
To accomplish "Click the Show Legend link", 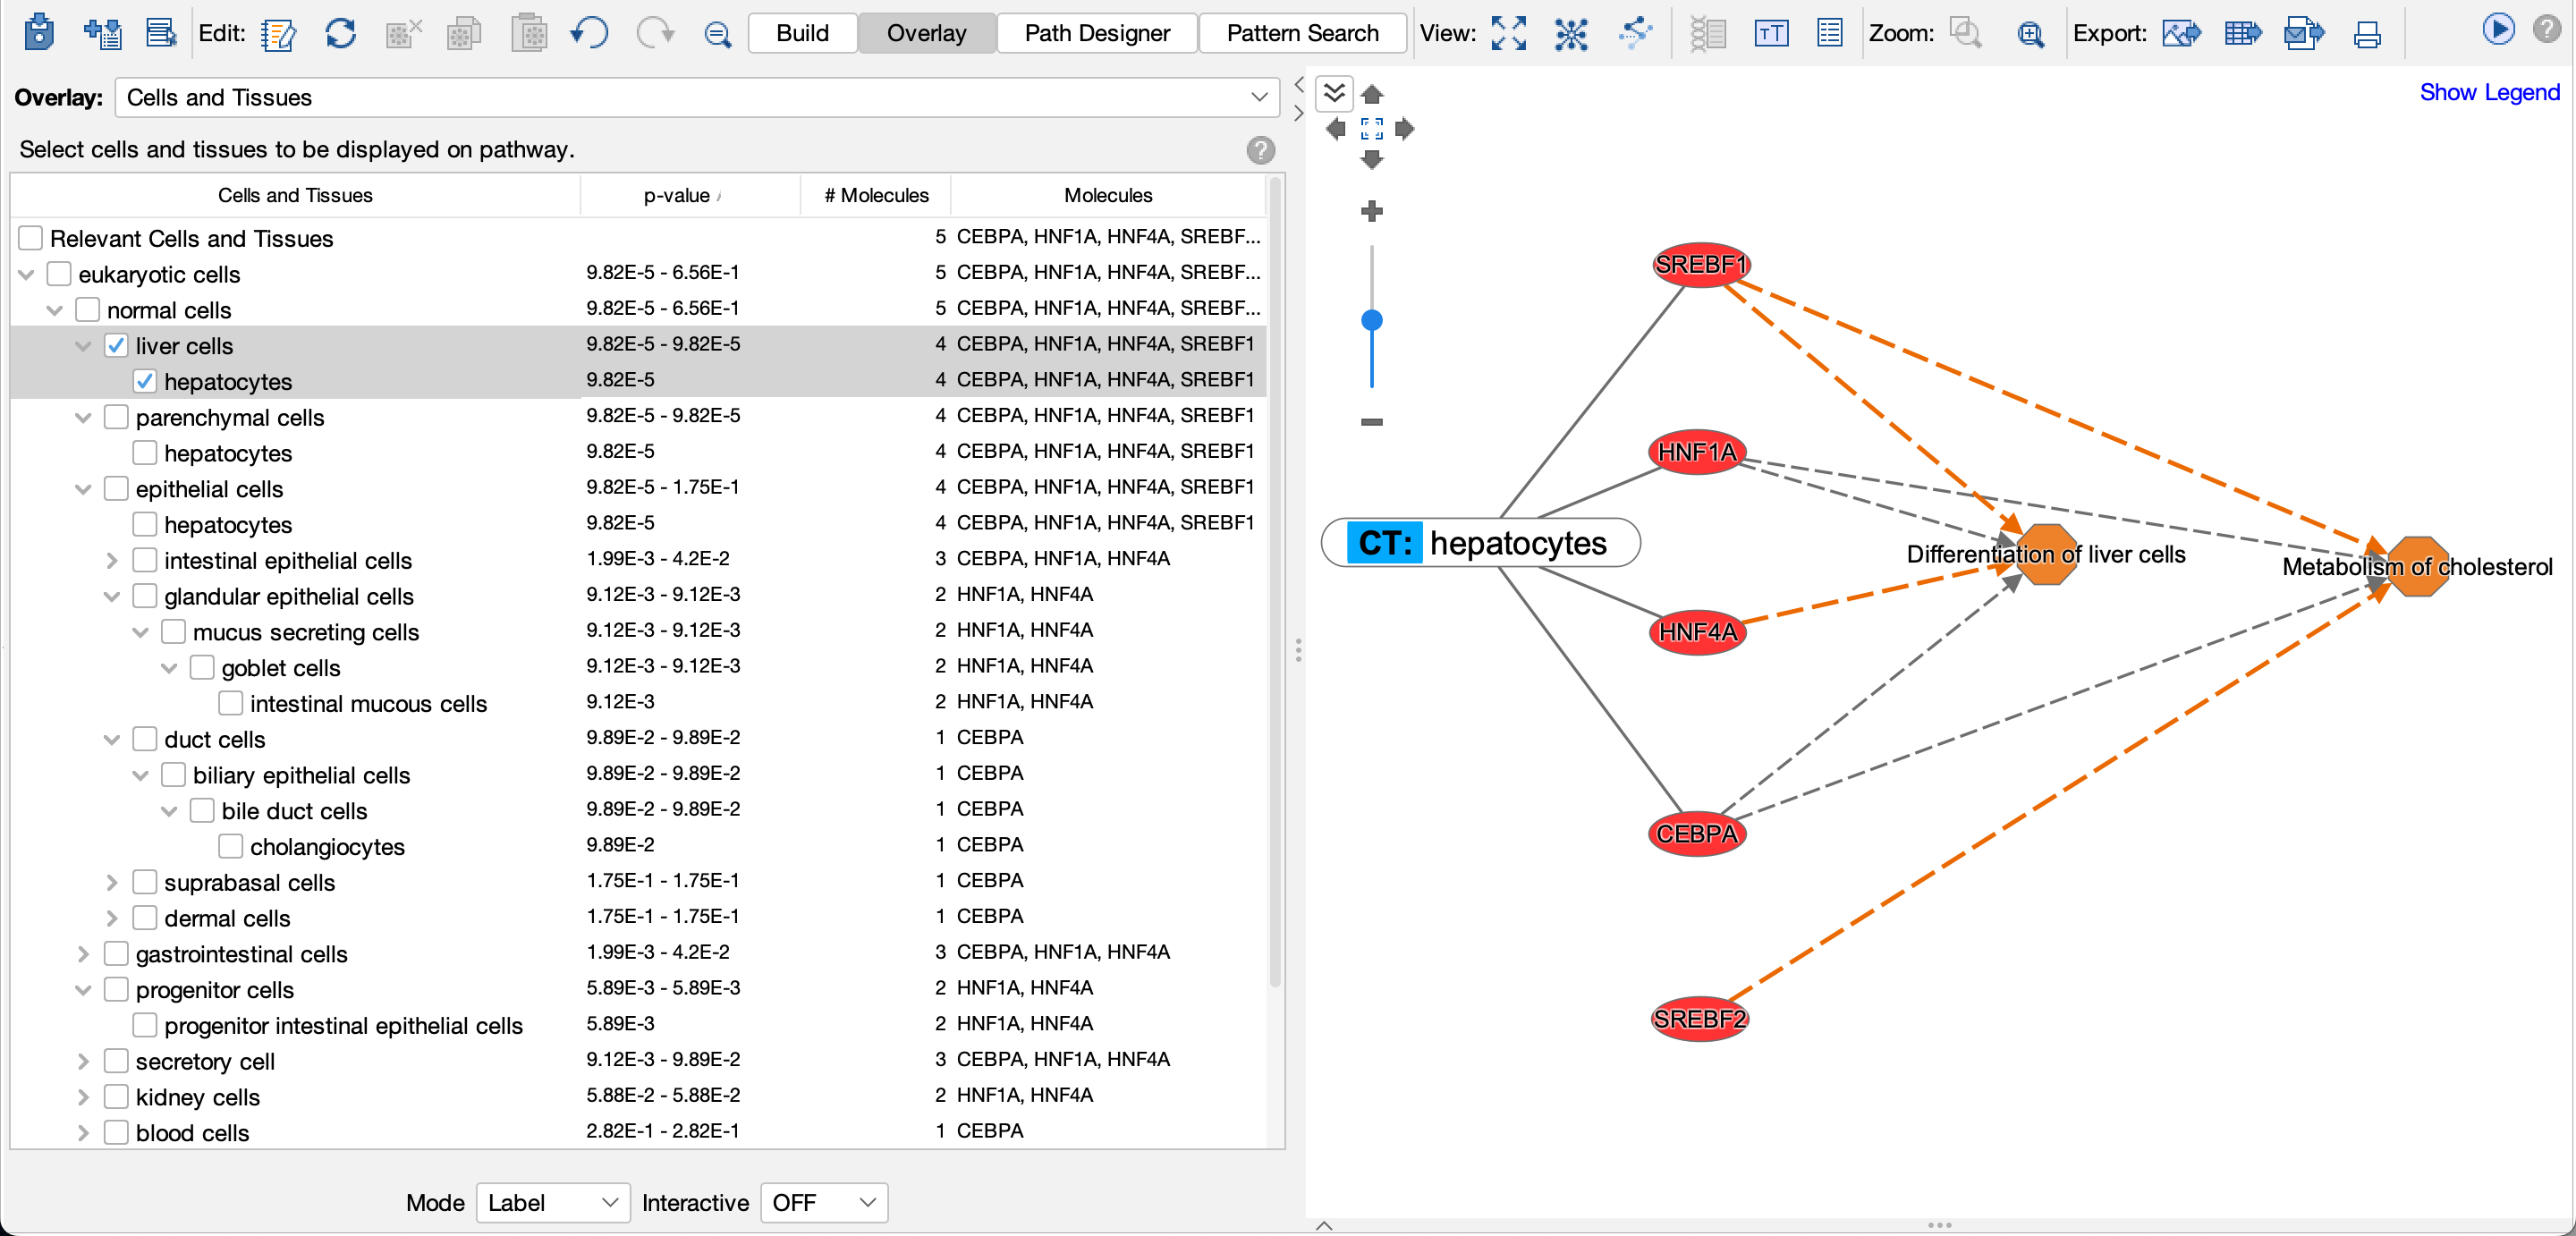I will 2488,92.
